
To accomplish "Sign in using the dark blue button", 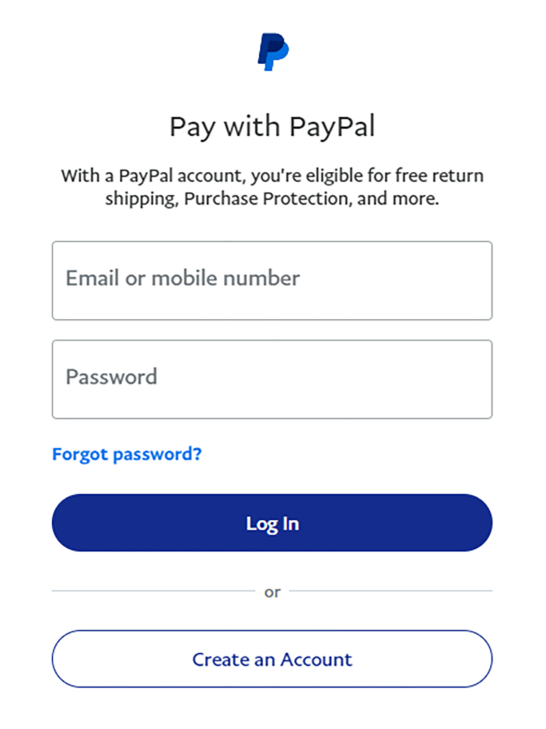I will pyautogui.click(x=272, y=523).
